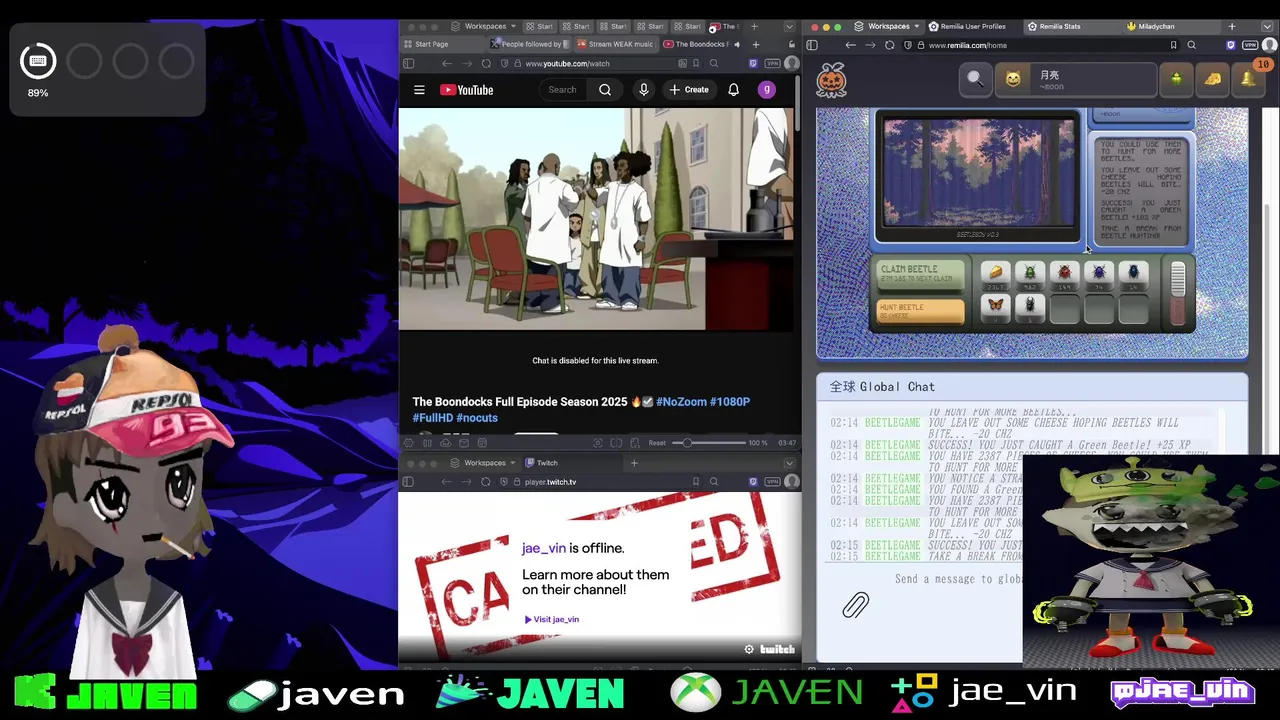The image size is (1280, 720).
Task: Mute audio on The Boondocks tab
Action: 737,44
